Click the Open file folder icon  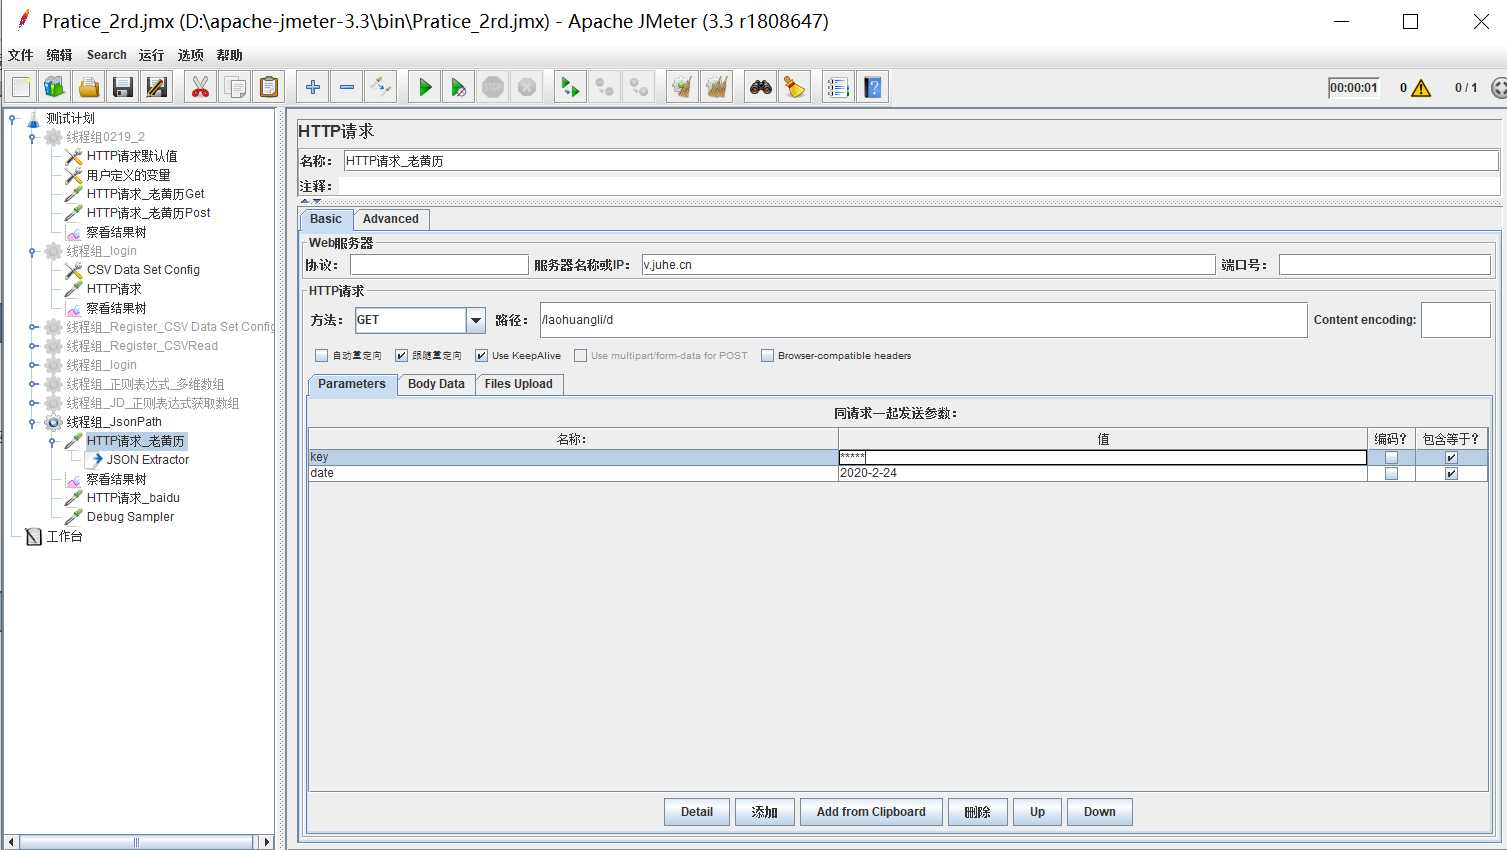[x=89, y=87]
